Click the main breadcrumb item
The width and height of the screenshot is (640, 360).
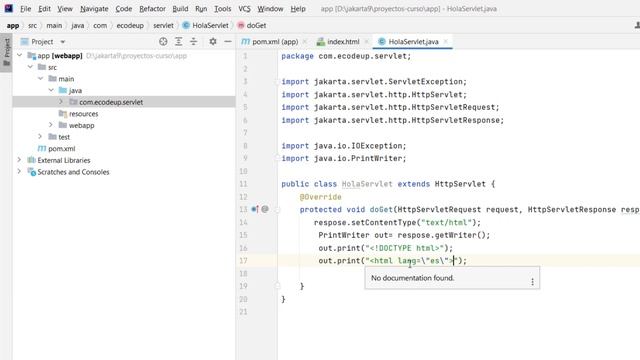point(54,25)
